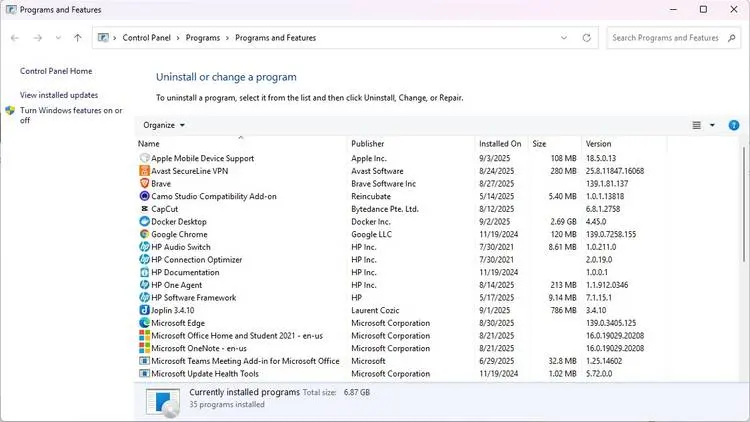Click the Microsoft Edge icon in list
Screen dimensions: 750x422
[144, 323]
